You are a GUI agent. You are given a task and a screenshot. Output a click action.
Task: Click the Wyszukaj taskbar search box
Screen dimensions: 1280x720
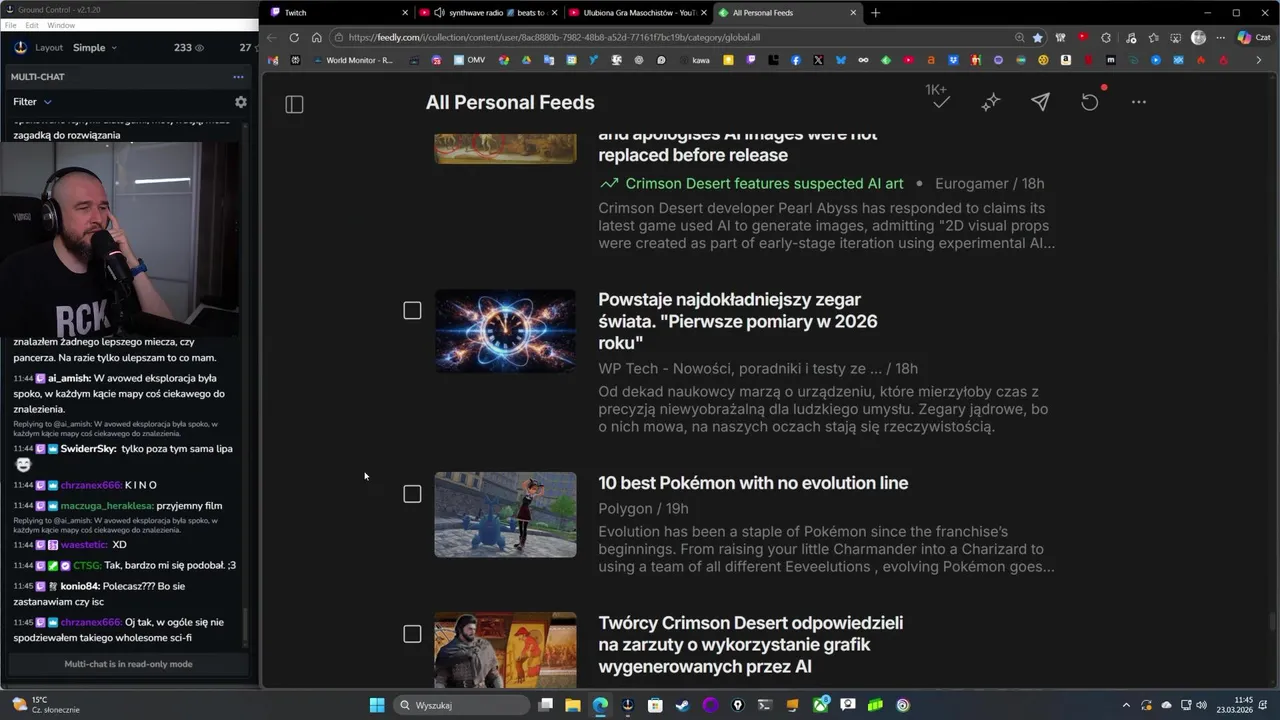click(x=461, y=705)
